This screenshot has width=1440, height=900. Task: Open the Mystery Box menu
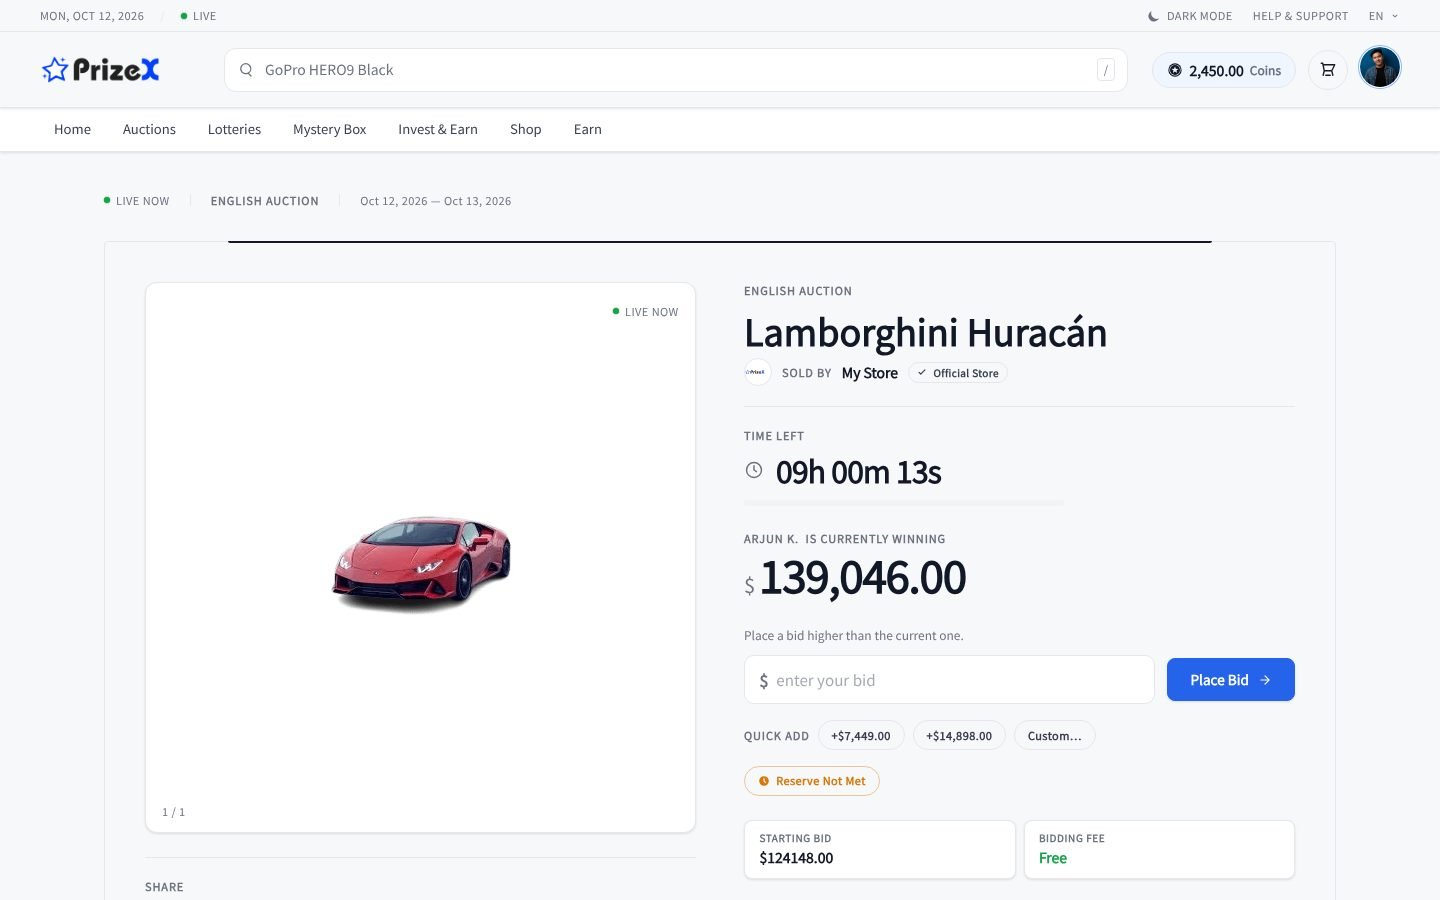pyautogui.click(x=330, y=129)
